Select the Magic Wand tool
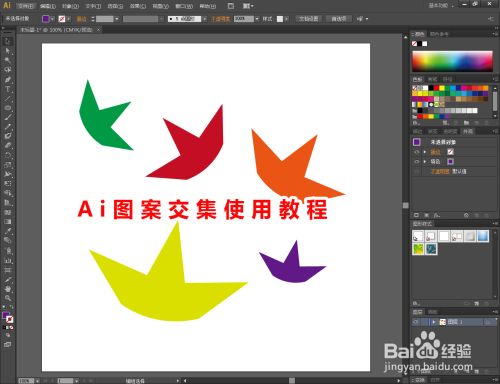500x384 pixels. (x=7, y=60)
